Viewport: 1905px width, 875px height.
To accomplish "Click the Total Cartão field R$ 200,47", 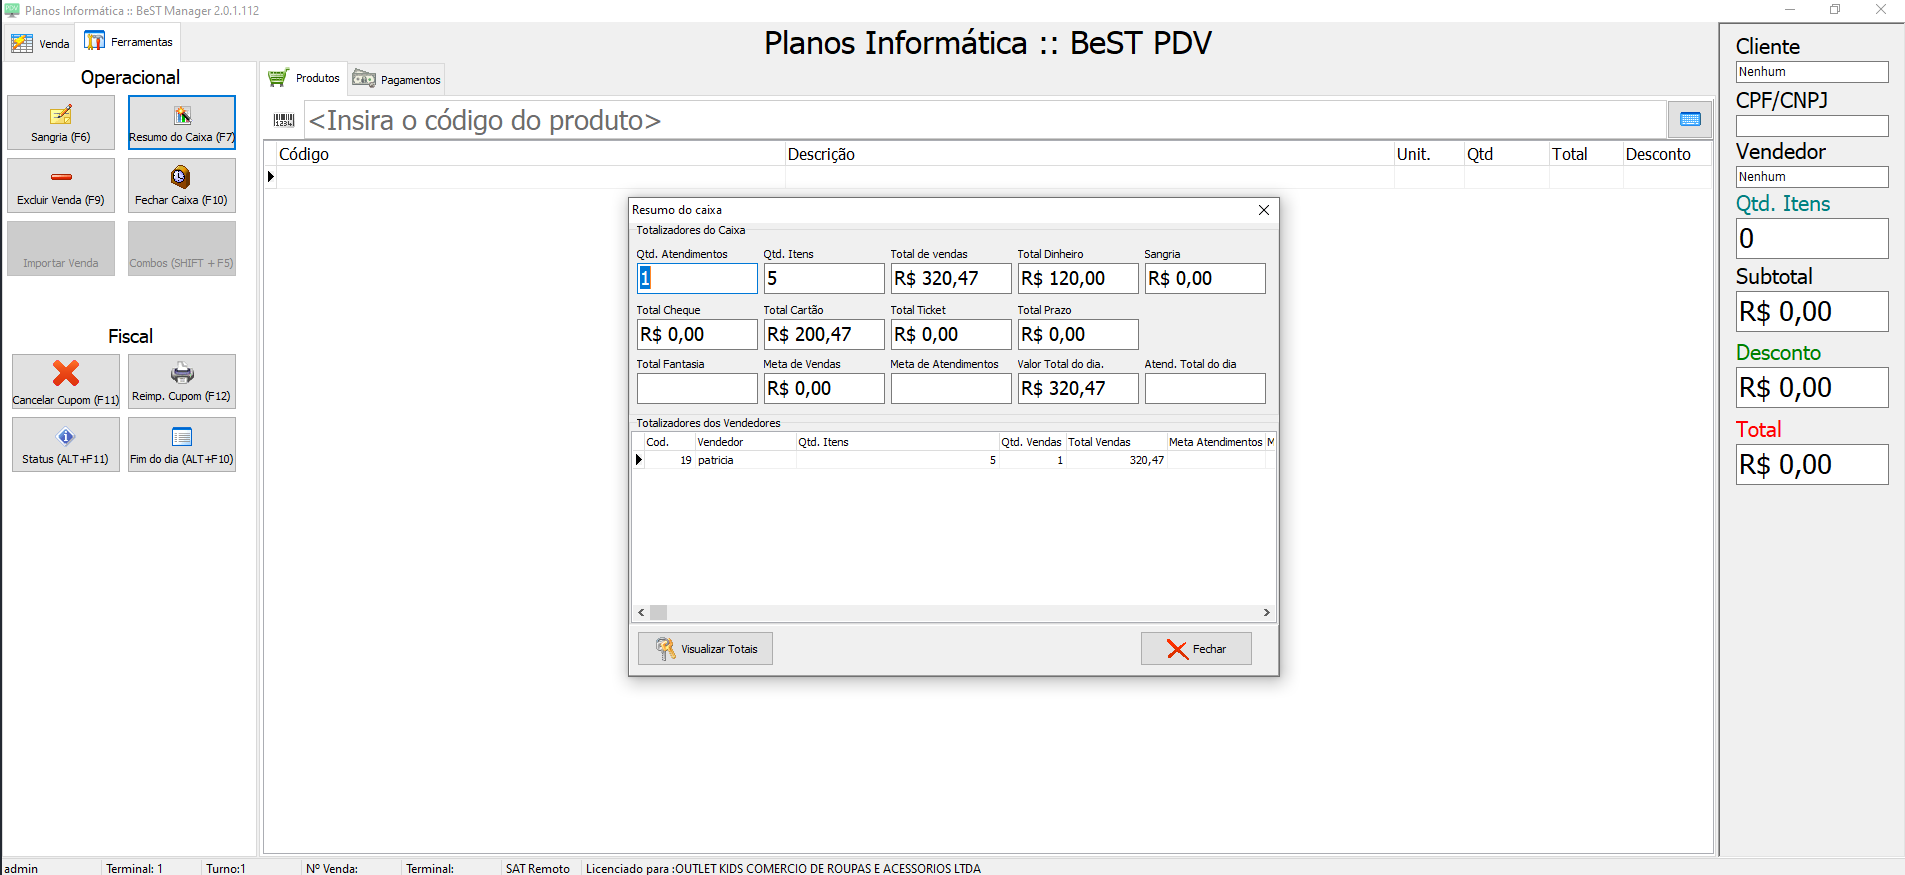I will click(x=824, y=334).
